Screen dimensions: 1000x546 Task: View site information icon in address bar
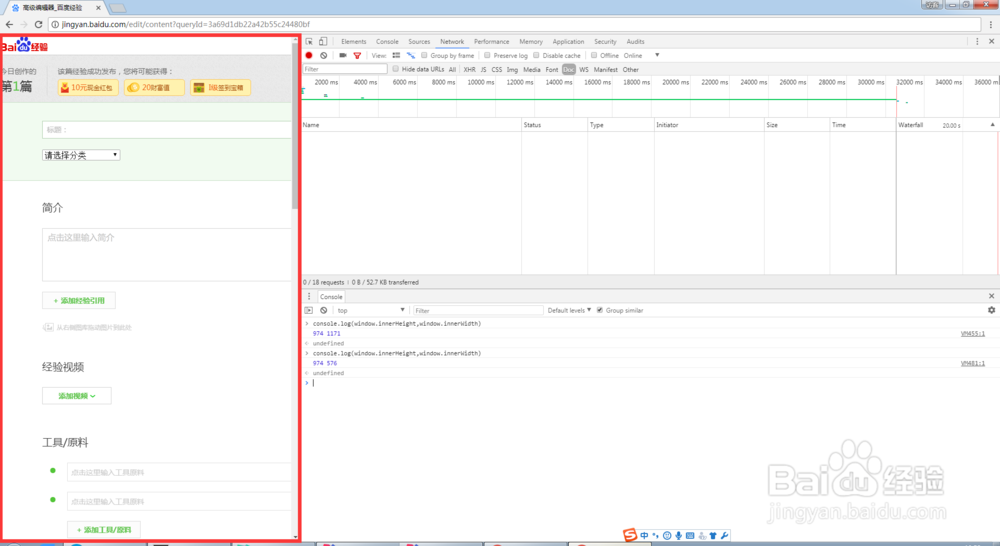click(x=55, y=24)
